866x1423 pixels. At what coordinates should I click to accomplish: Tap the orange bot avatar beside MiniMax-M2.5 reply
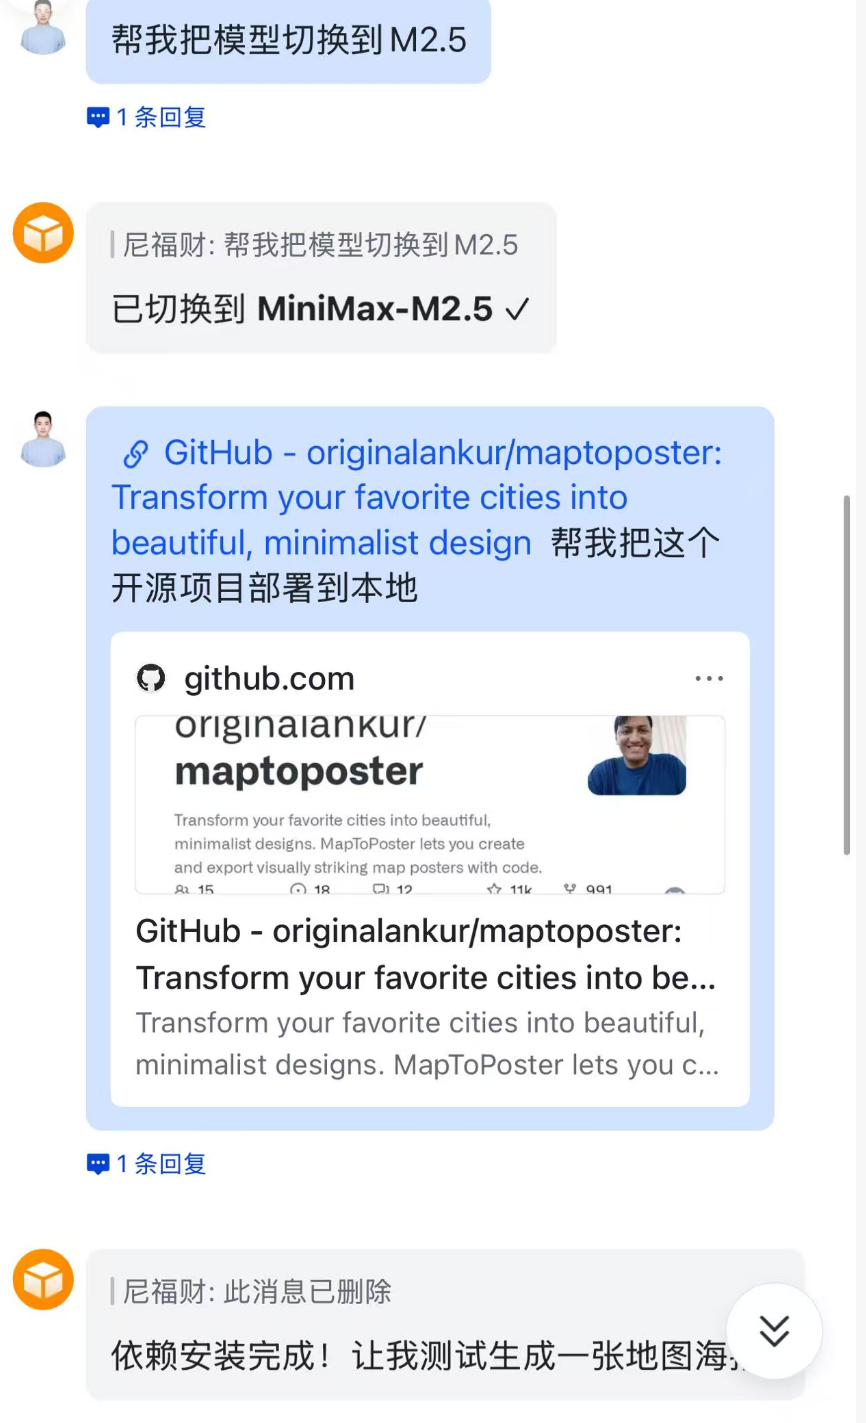pyautogui.click(x=43, y=233)
